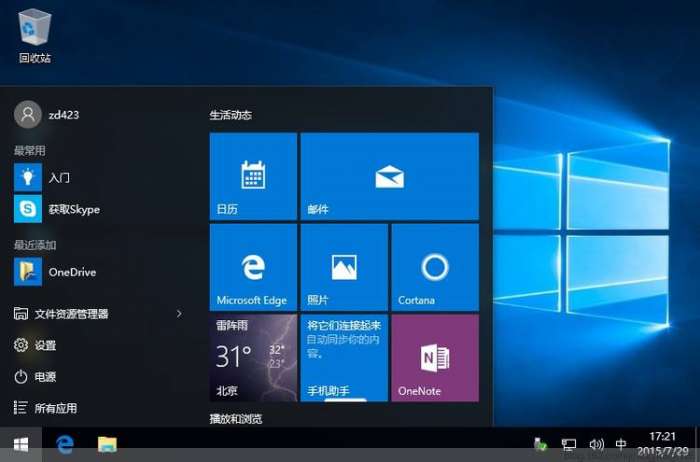Image resolution: width=700 pixels, height=462 pixels.
Task: Open the 邮件 Mail tile
Action: click(390, 176)
